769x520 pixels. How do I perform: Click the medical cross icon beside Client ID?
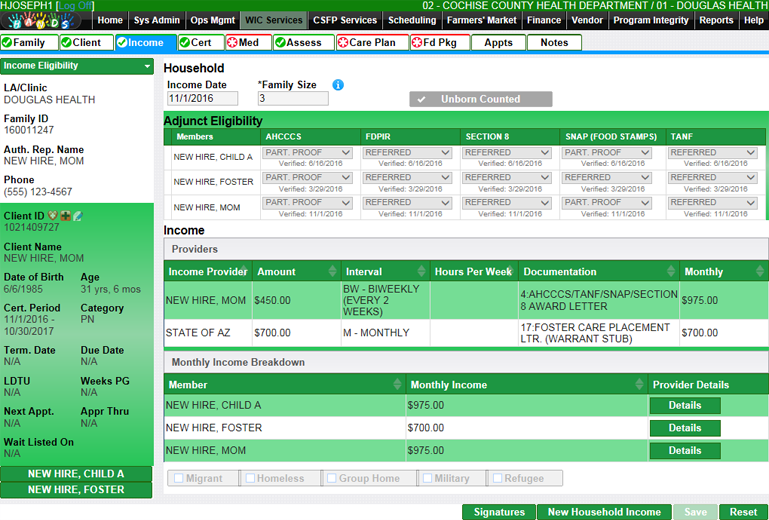pyautogui.click(x=65, y=216)
